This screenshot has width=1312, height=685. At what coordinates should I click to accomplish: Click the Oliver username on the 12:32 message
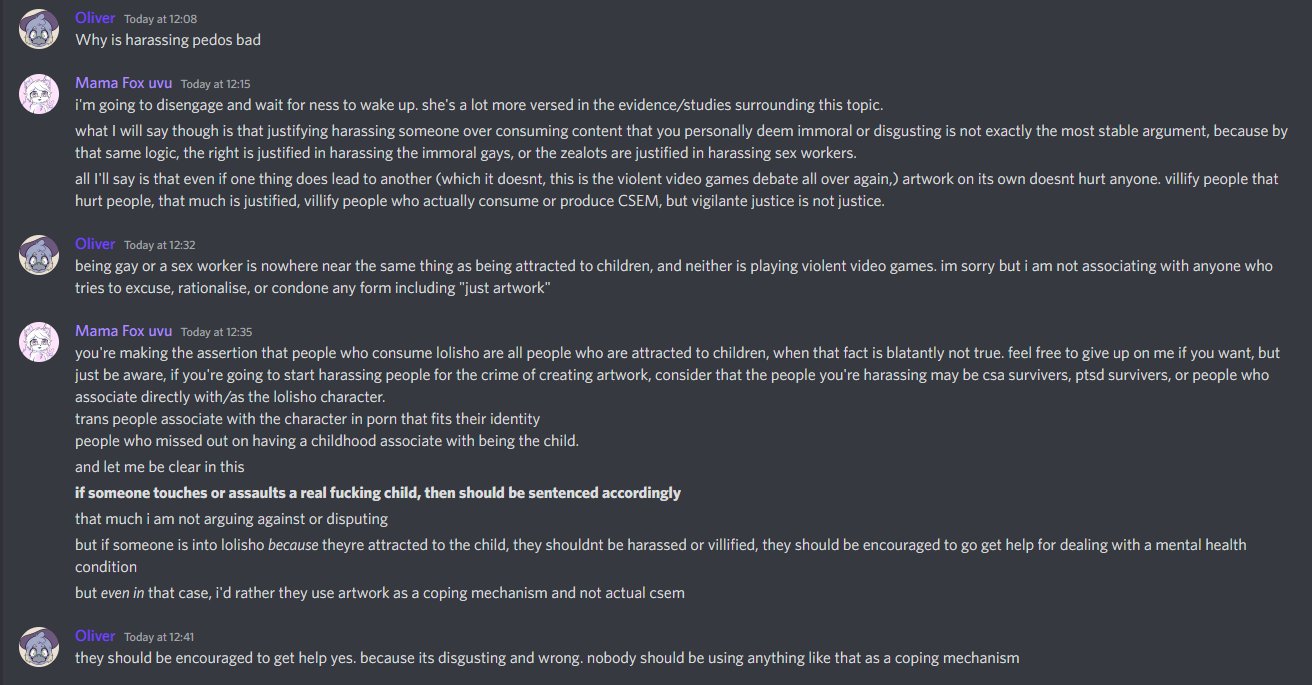tap(95, 244)
